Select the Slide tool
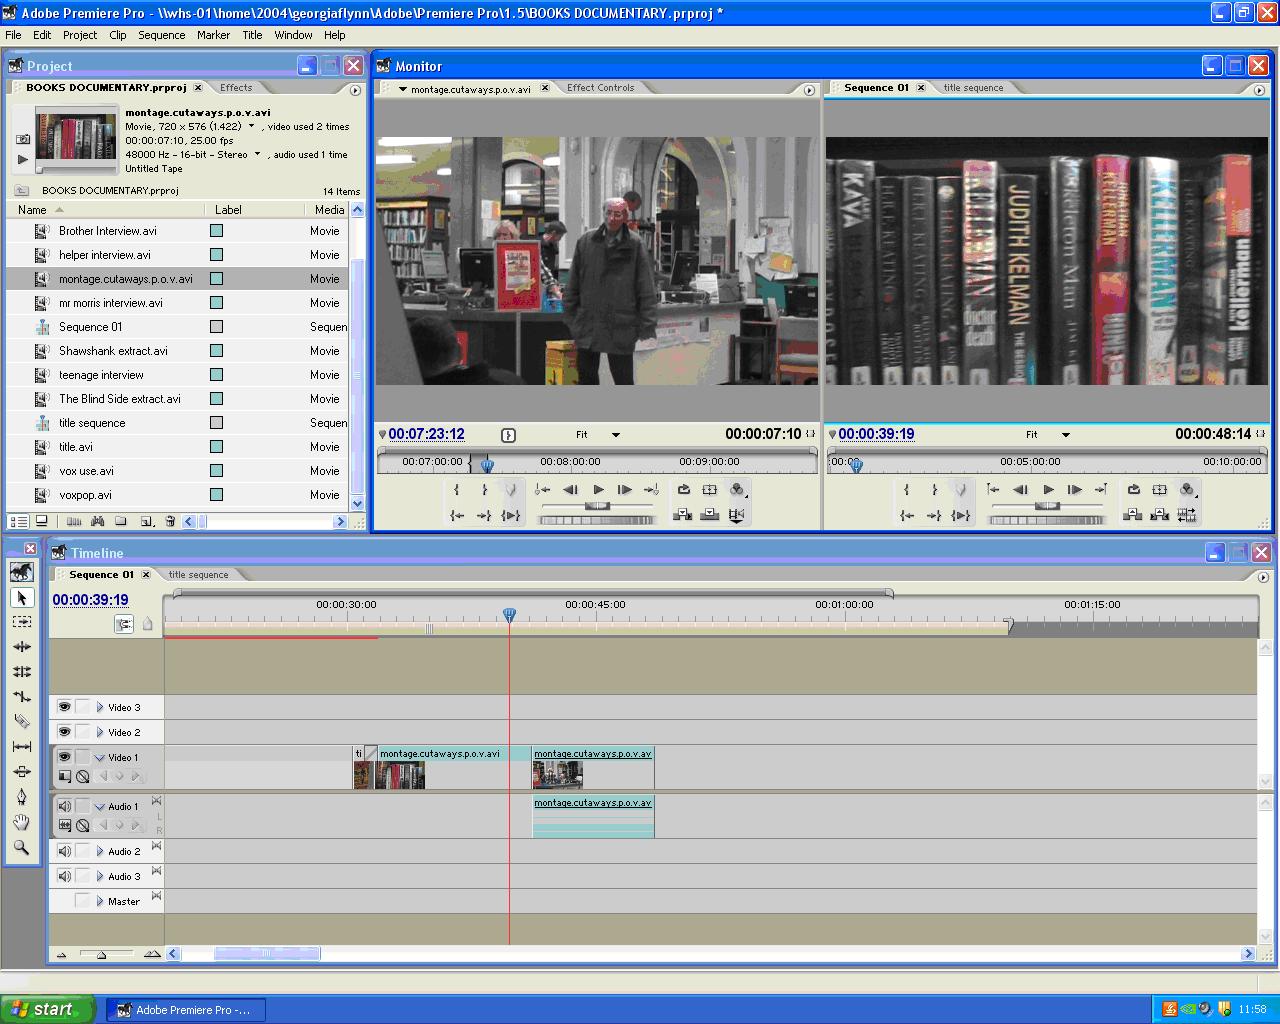This screenshot has width=1280, height=1024. [22, 772]
